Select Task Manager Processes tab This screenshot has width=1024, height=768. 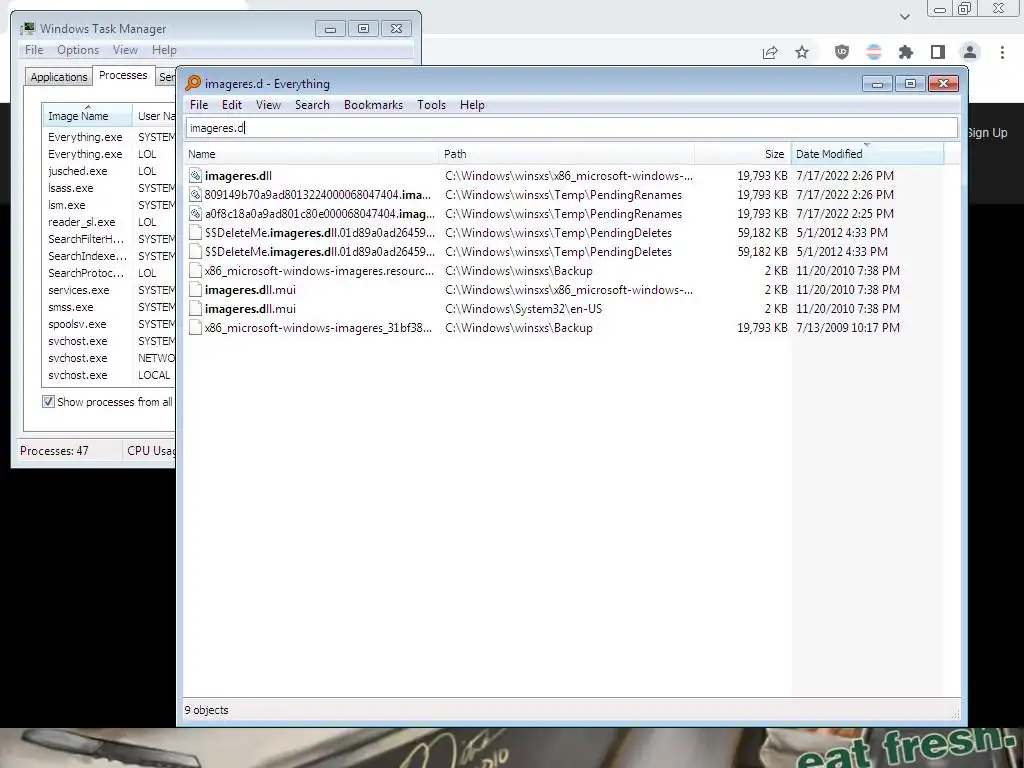123,75
